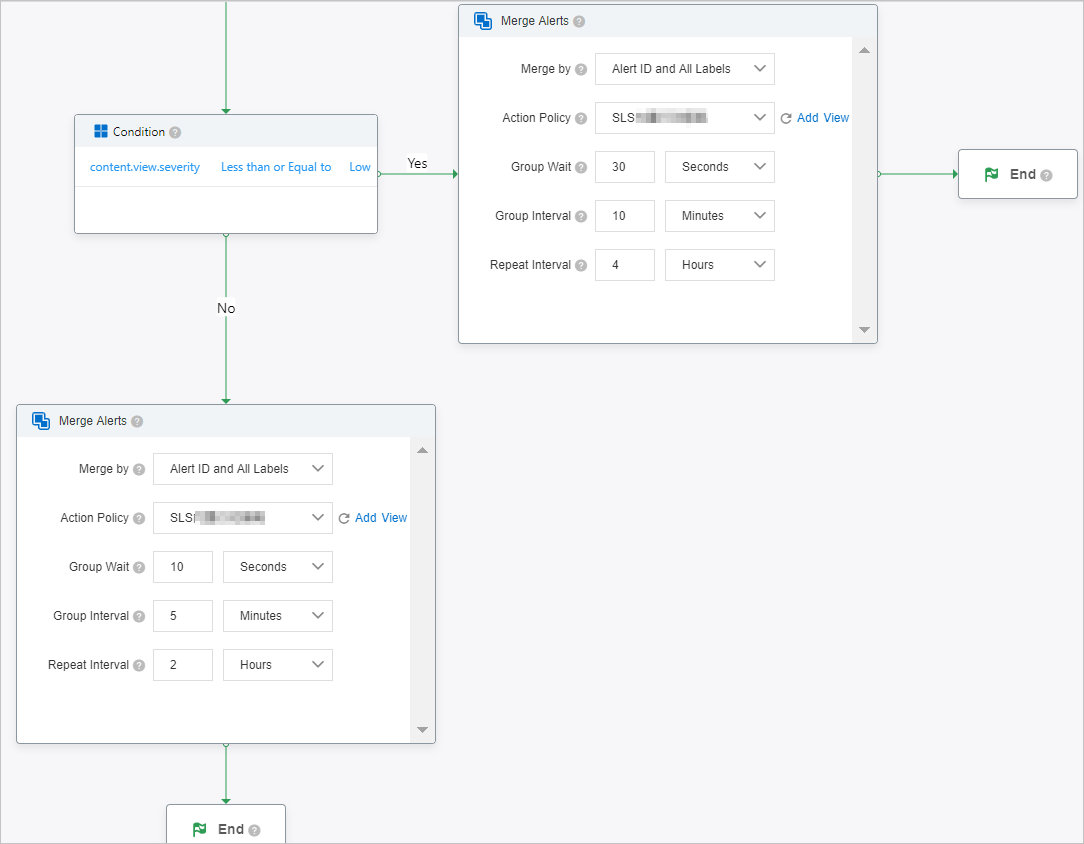The width and height of the screenshot is (1084, 844).
Task: Click the Low severity value in Condition
Action: coord(359,167)
